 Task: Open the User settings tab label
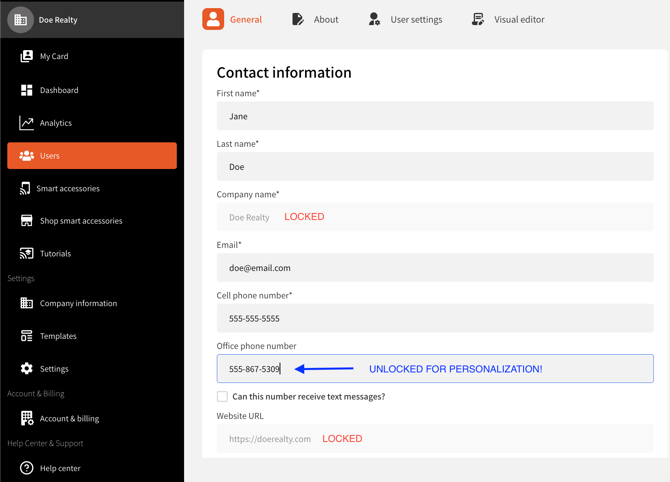(x=416, y=20)
